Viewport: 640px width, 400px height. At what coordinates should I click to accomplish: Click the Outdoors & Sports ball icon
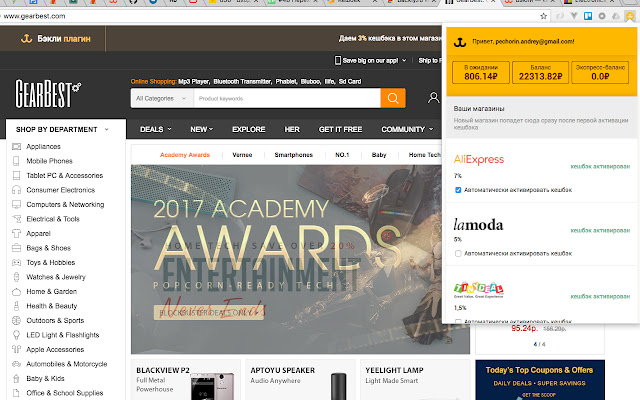(x=16, y=320)
